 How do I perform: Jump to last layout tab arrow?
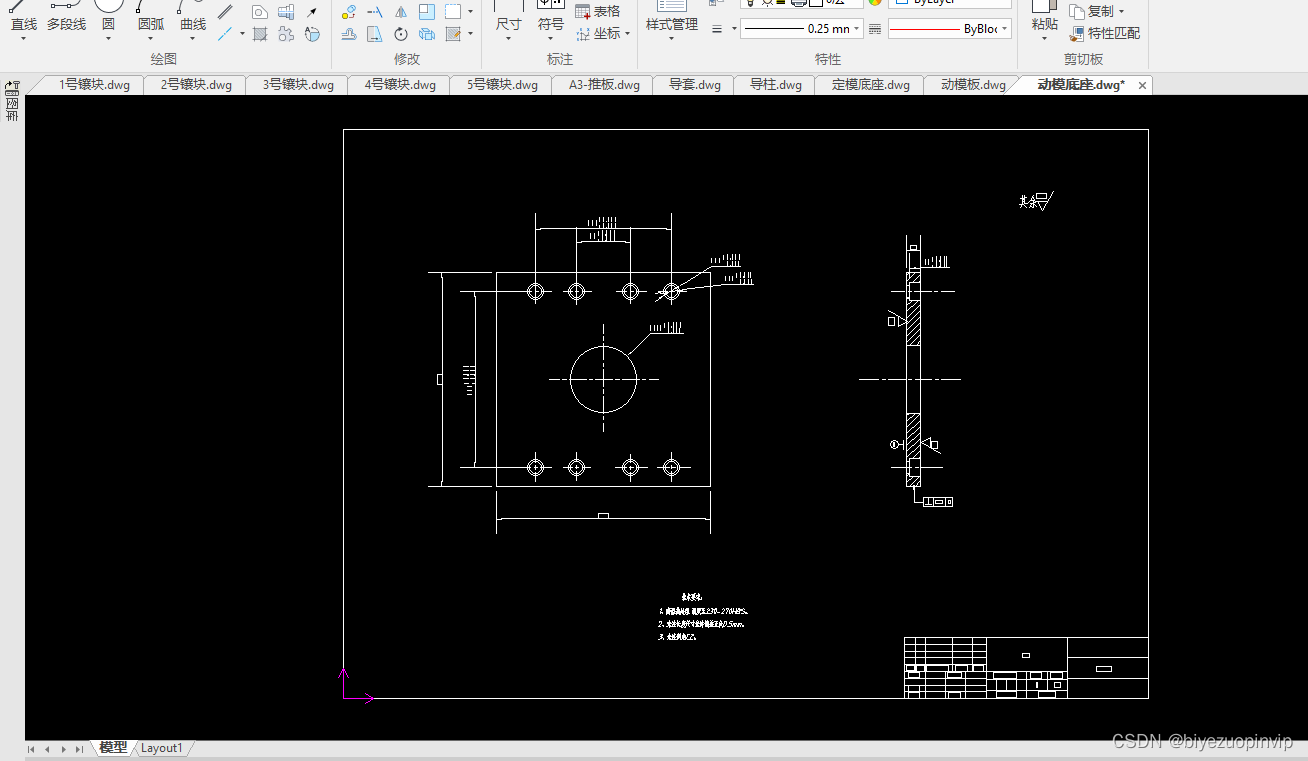79,749
